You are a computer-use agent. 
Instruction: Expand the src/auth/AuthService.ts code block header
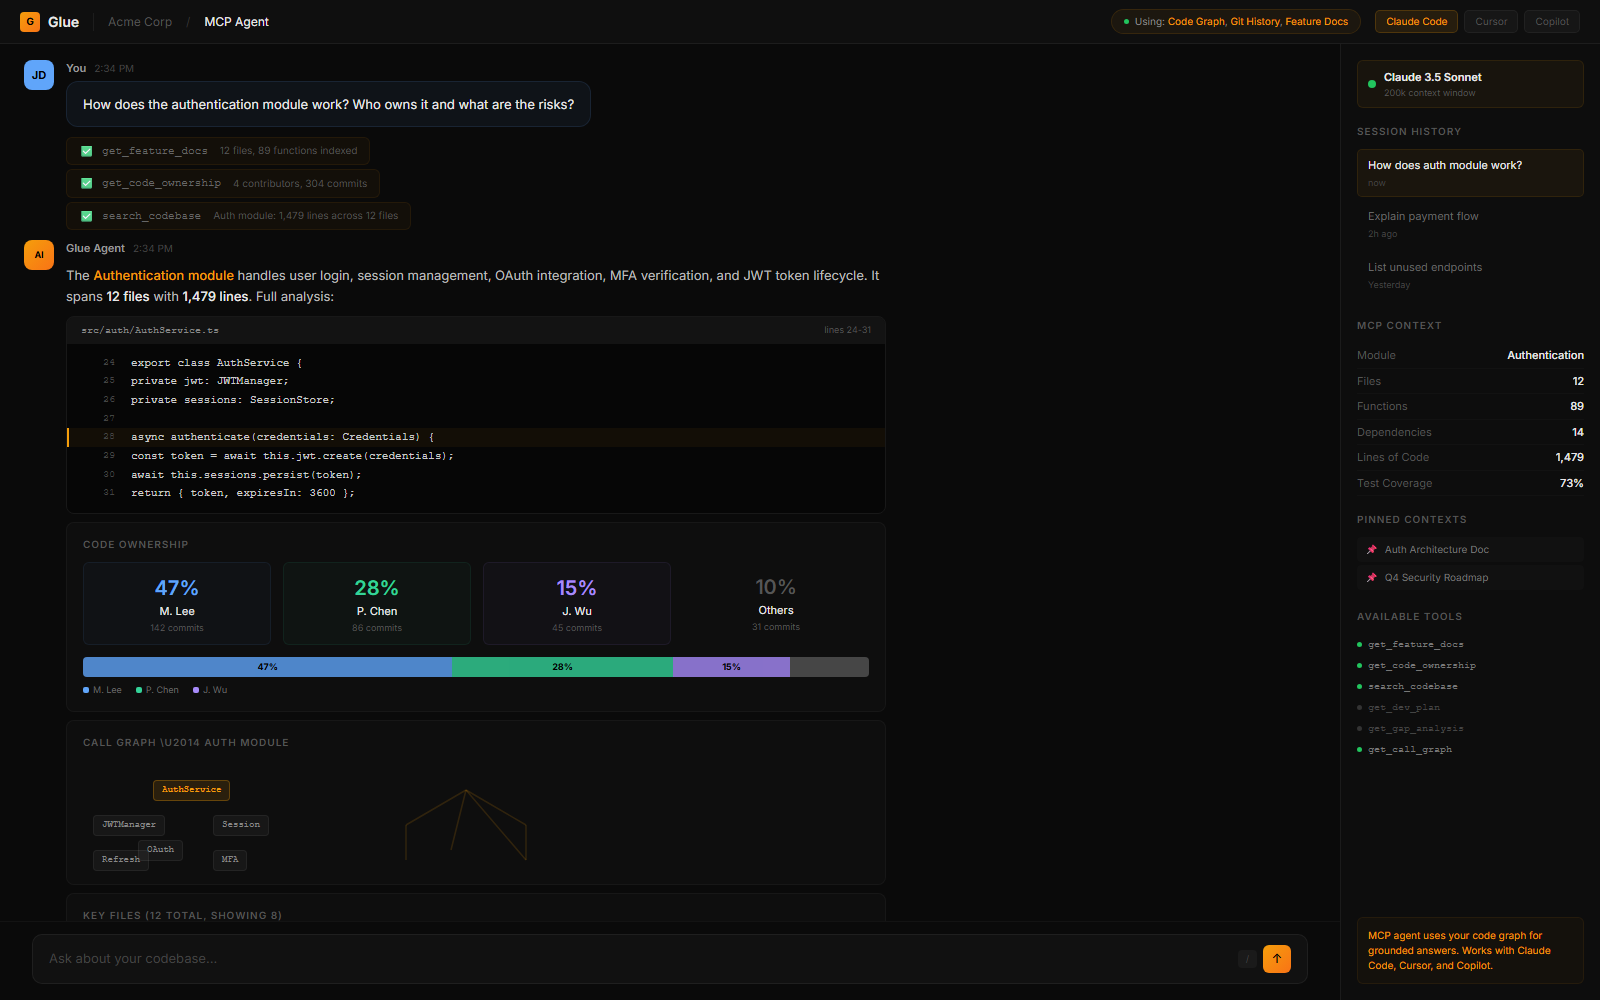[476, 330]
